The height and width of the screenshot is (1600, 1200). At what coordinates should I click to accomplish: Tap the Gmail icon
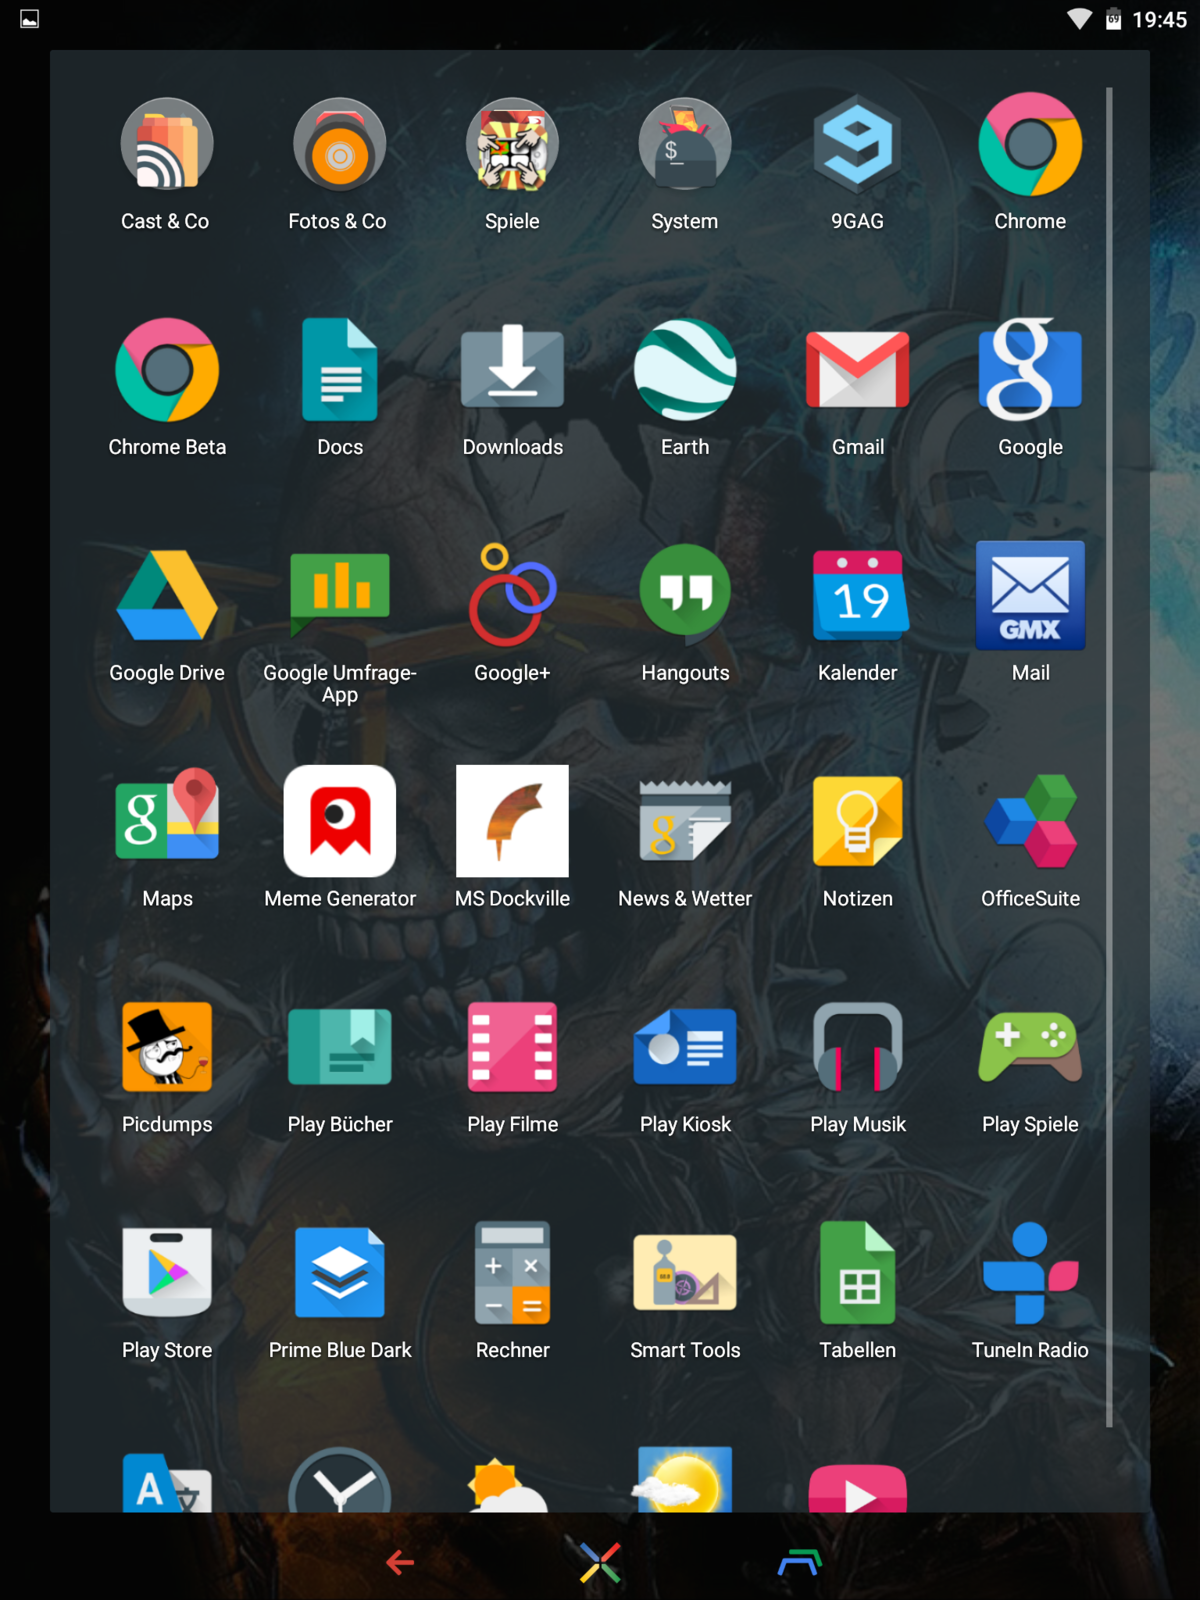(857, 371)
